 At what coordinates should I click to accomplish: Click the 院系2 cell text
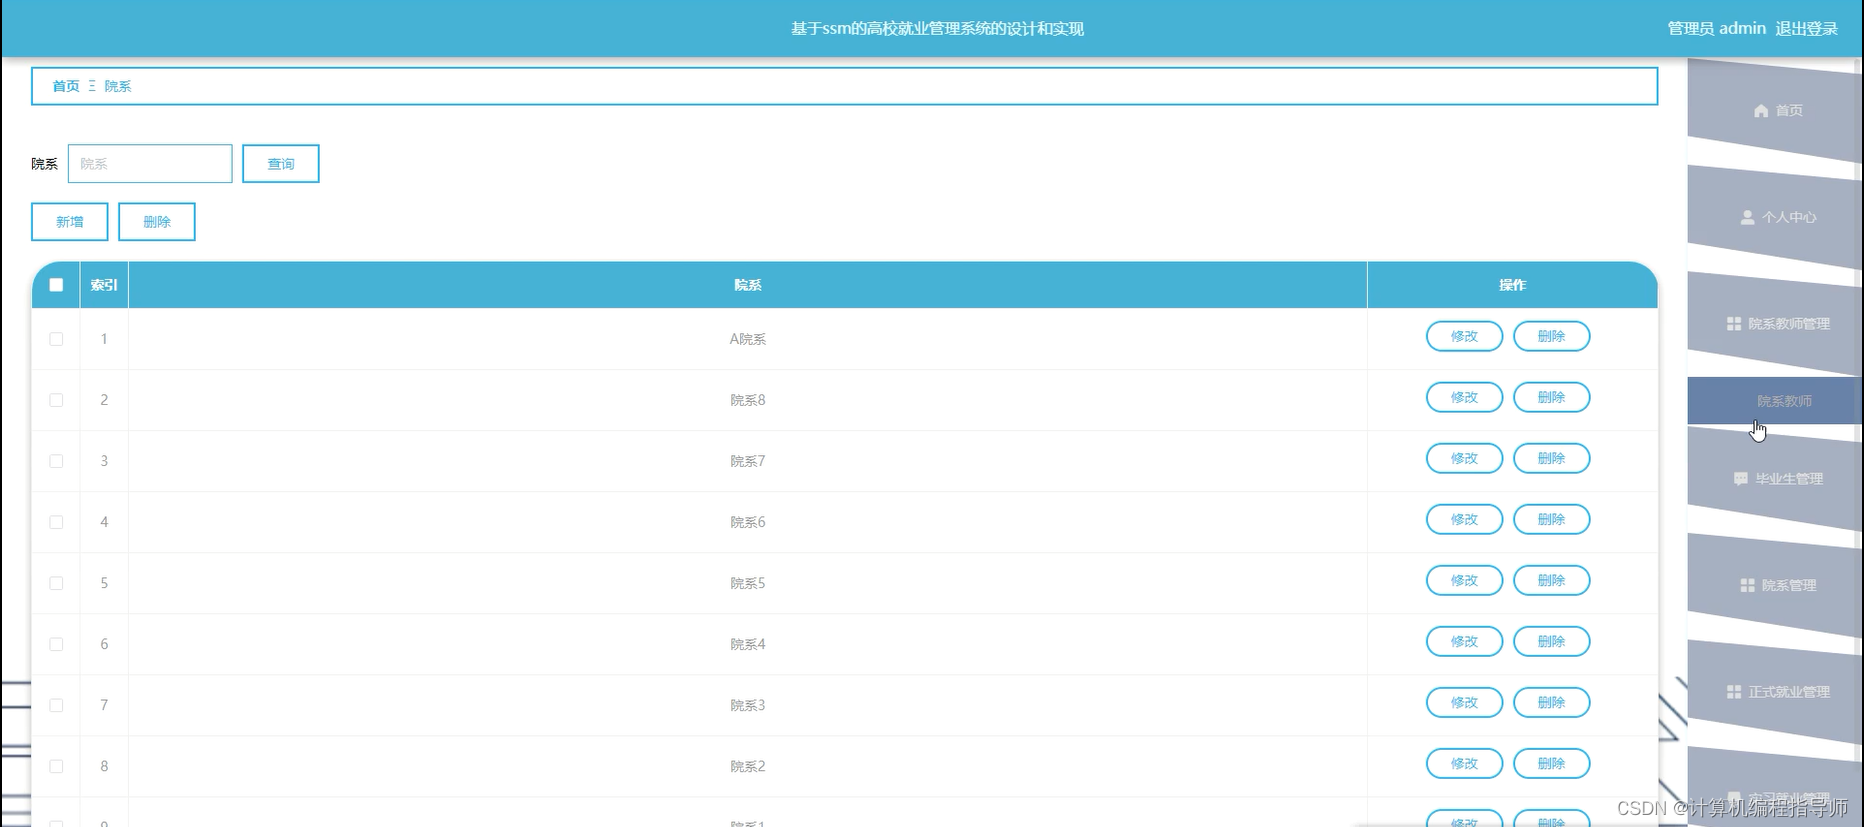pos(748,766)
